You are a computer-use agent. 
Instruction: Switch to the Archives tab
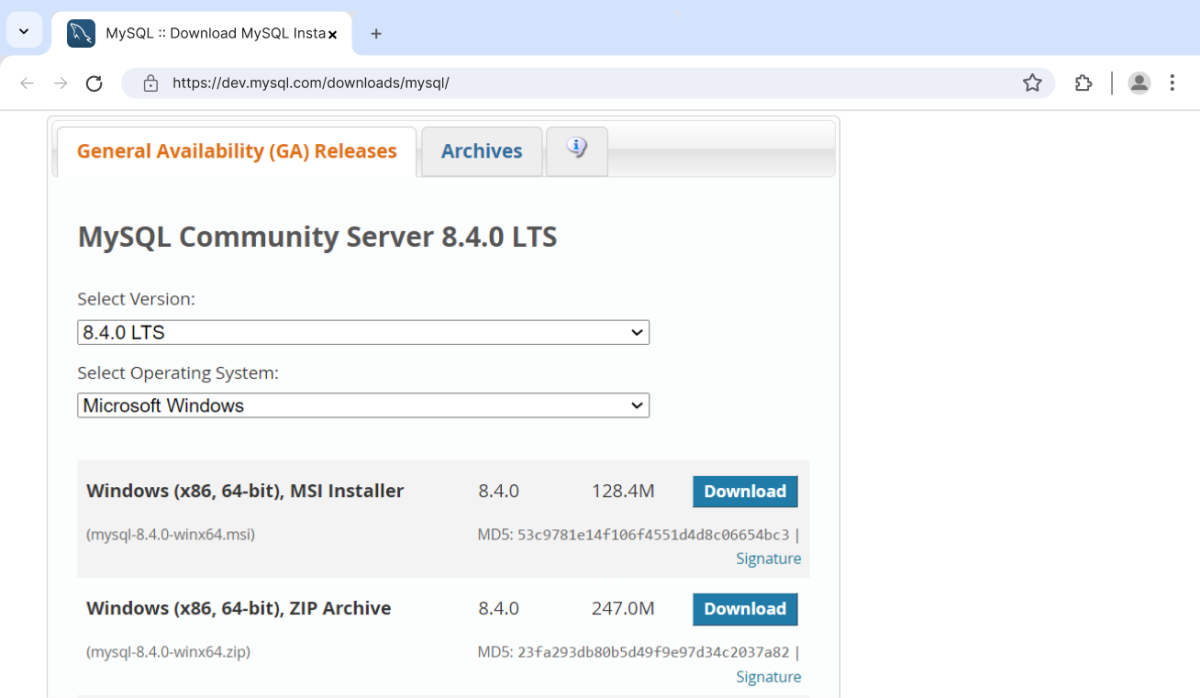(481, 151)
